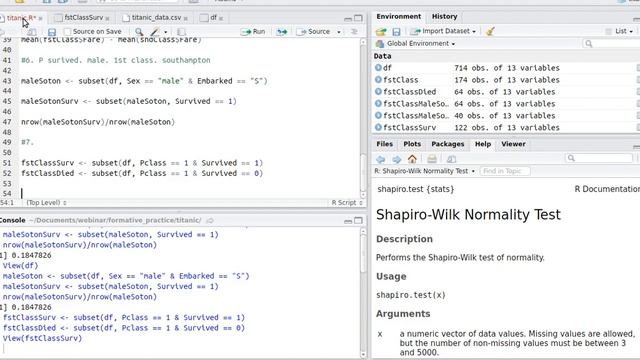Switch to the fstClassSurv tab
The height and width of the screenshot is (360, 640).
point(84,18)
